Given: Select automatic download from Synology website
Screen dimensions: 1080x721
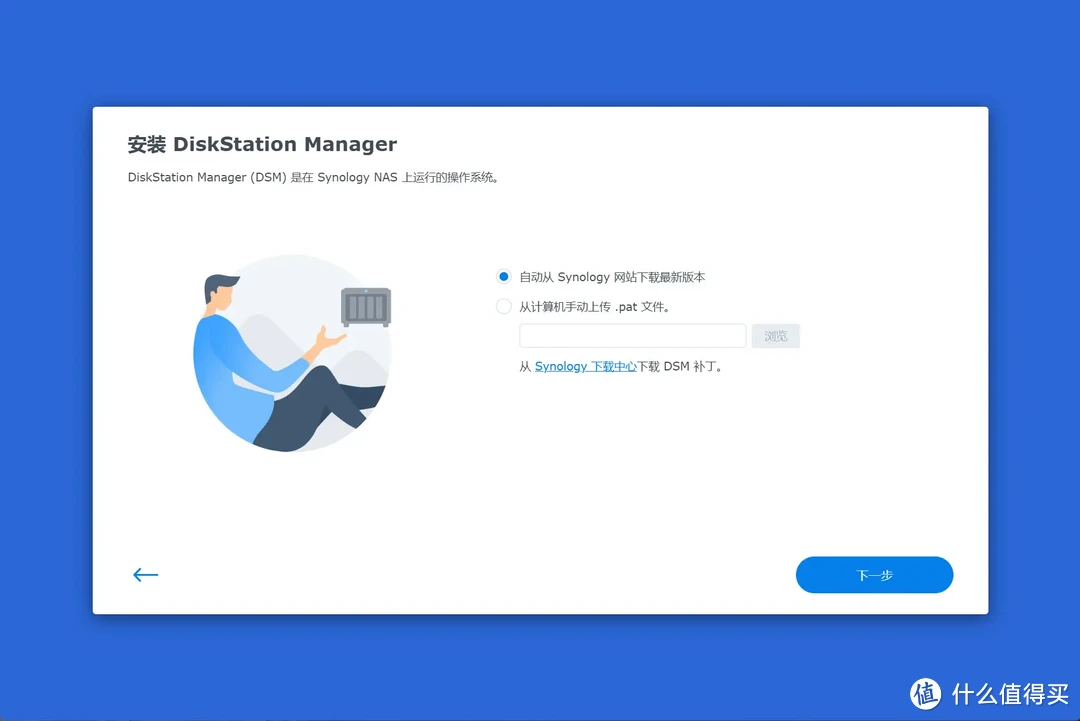Looking at the screenshot, I should 503,277.
